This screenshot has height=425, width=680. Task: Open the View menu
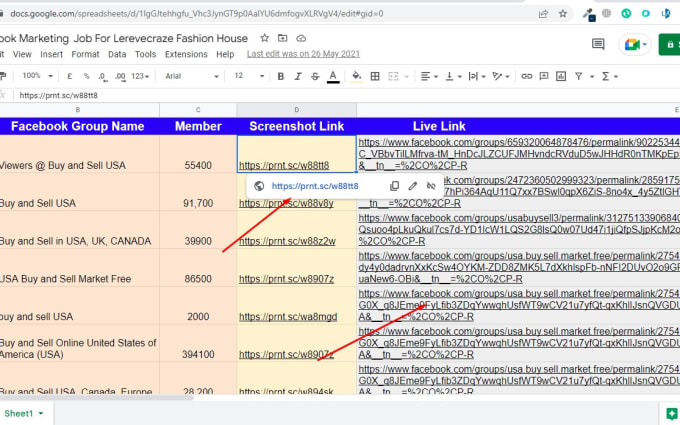[x=22, y=54]
